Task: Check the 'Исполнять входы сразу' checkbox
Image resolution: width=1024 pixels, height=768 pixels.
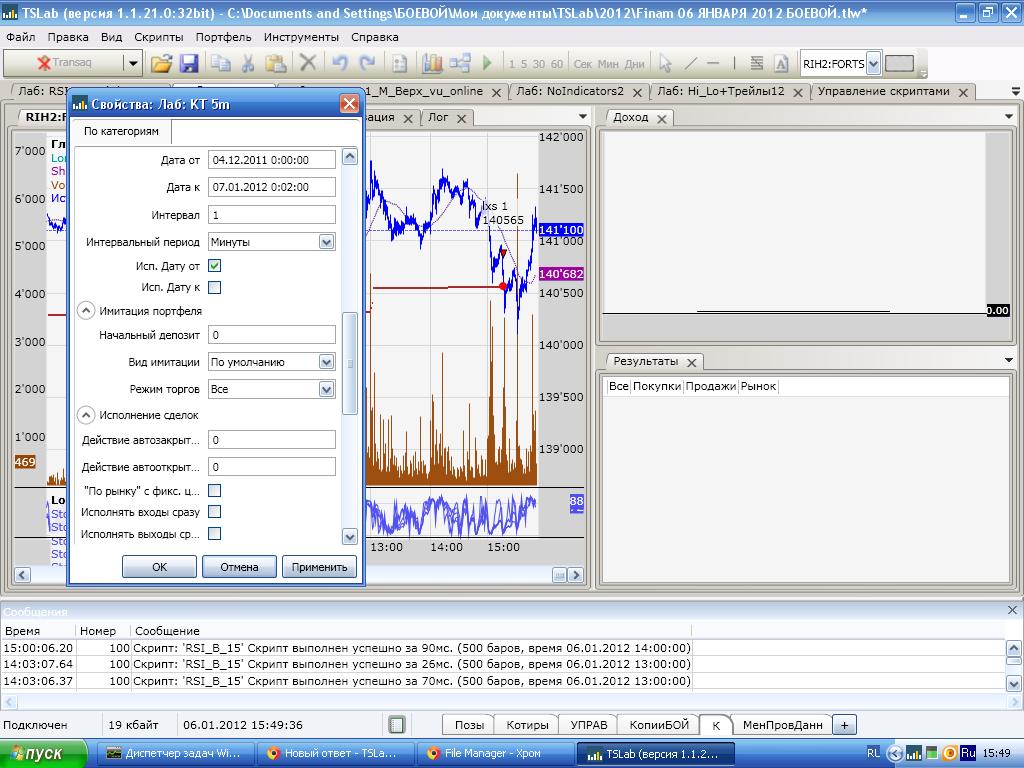Action: (214, 512)
